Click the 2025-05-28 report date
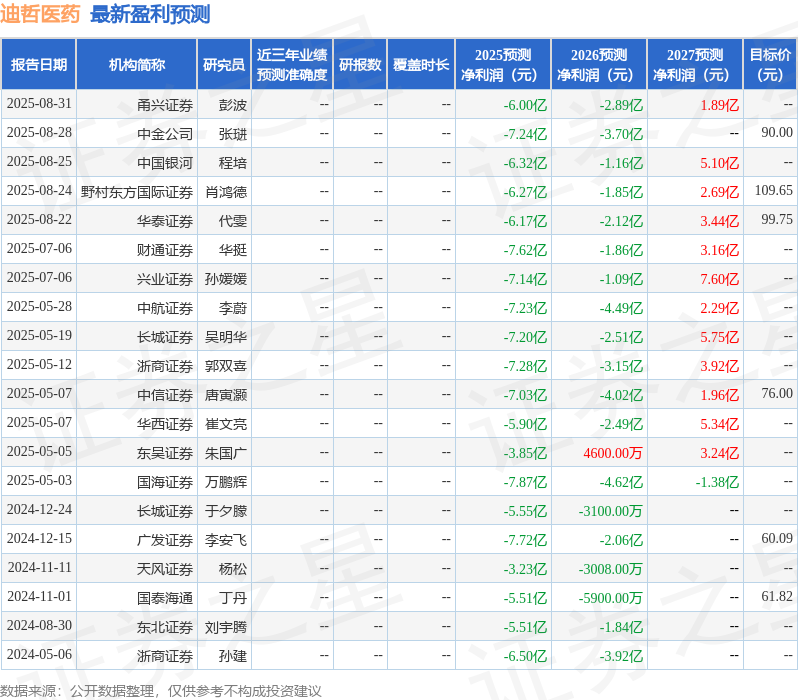The image size is (798, 700). [39, 308]
